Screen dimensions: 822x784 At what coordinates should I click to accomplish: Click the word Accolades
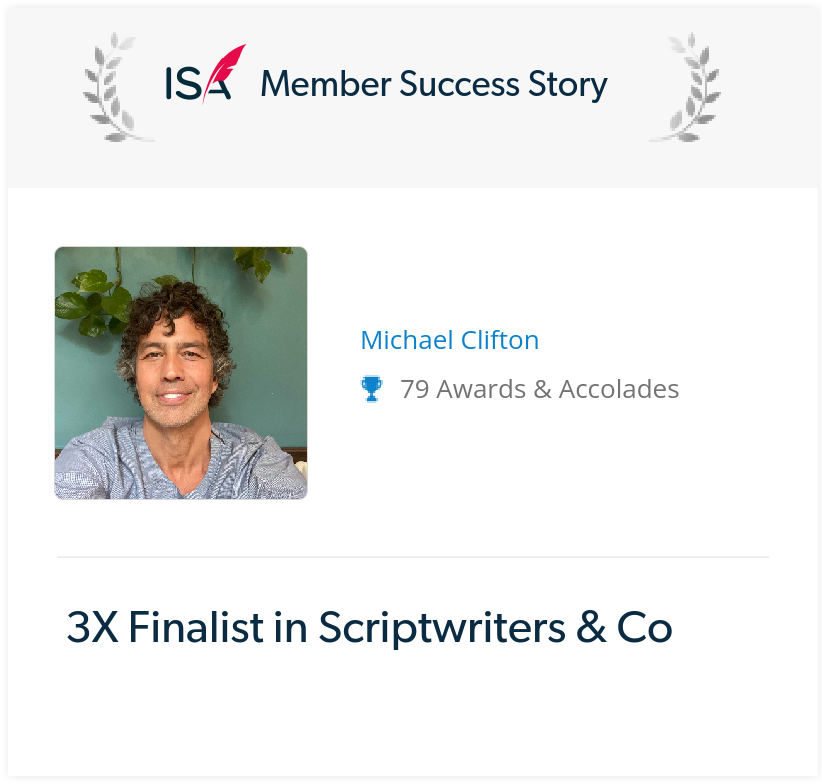pos(619,389)
